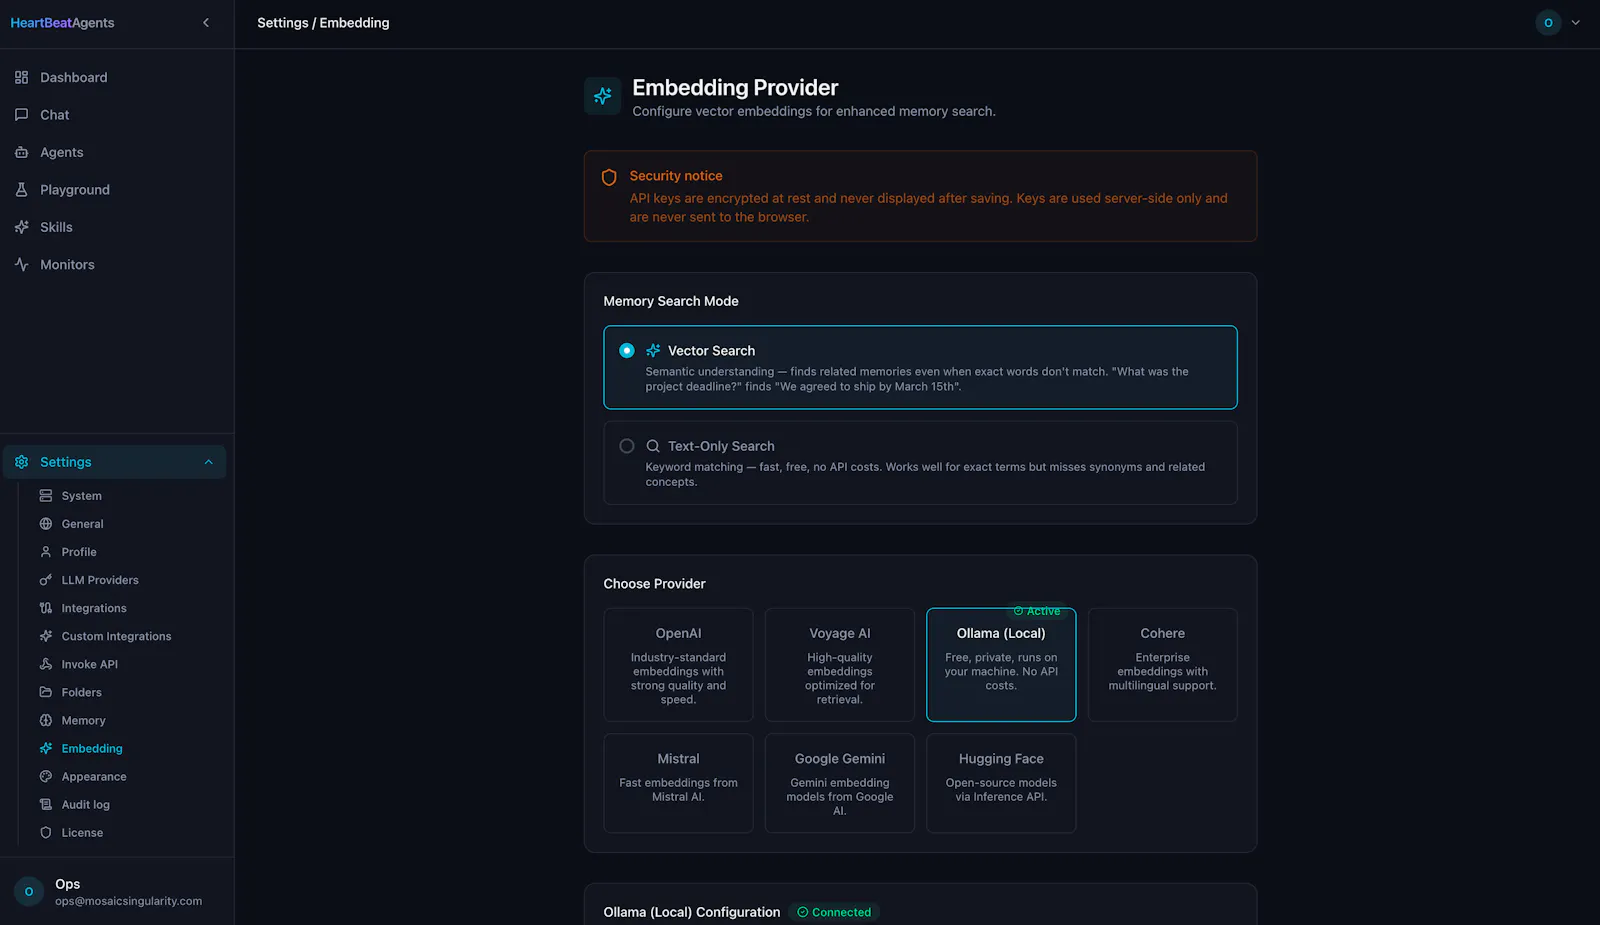Viewport: 1600px width, 925px height.
Task: Click the License shield icon
Action: [45, 832]
